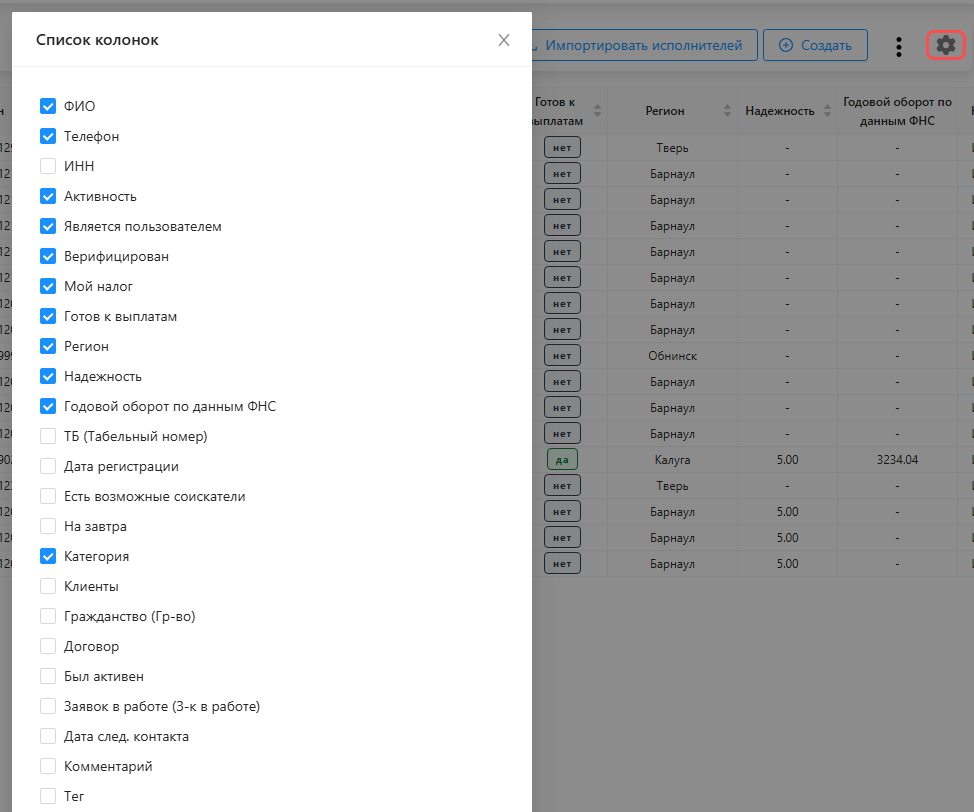
Task: Open the three-dot more options menu
Action: [898, 47]
